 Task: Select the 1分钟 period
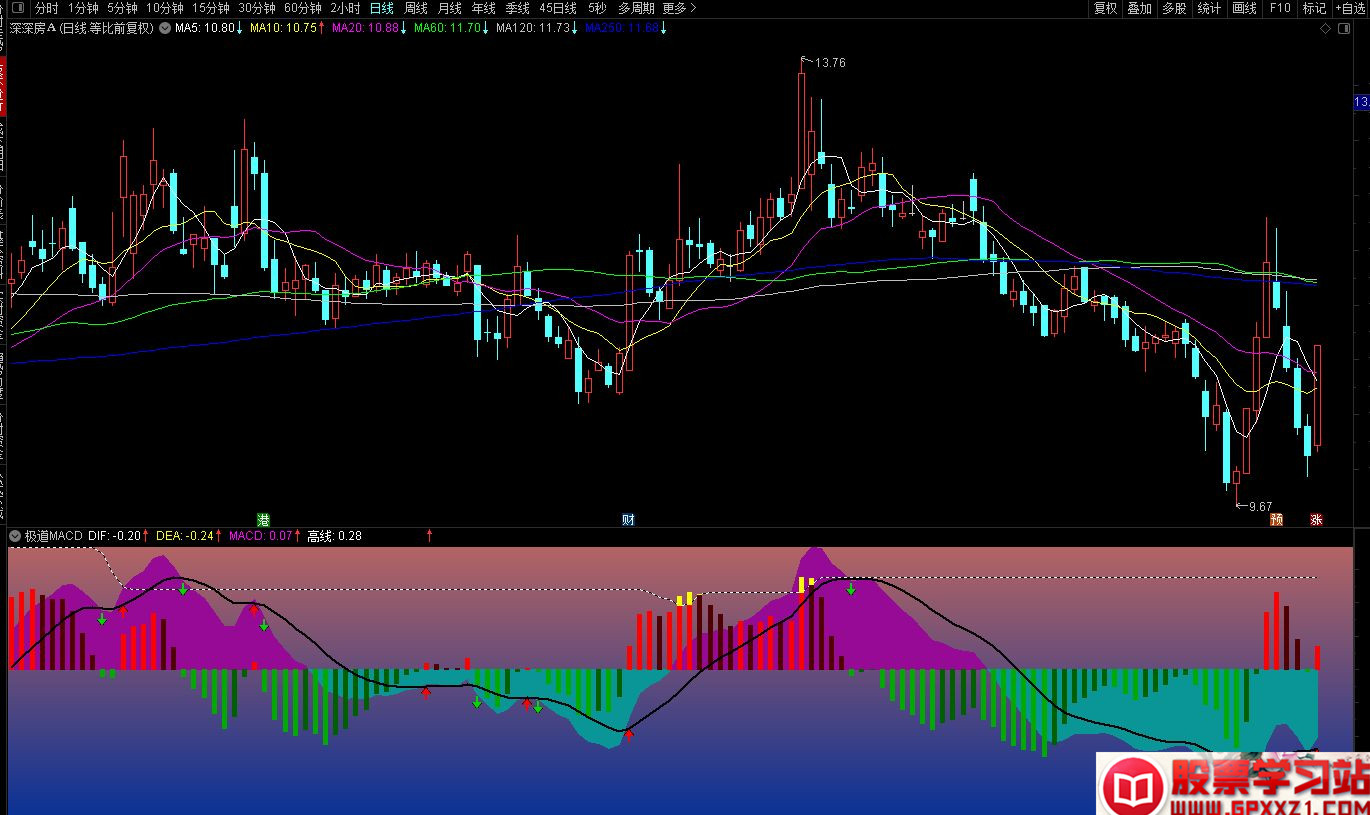83,8
